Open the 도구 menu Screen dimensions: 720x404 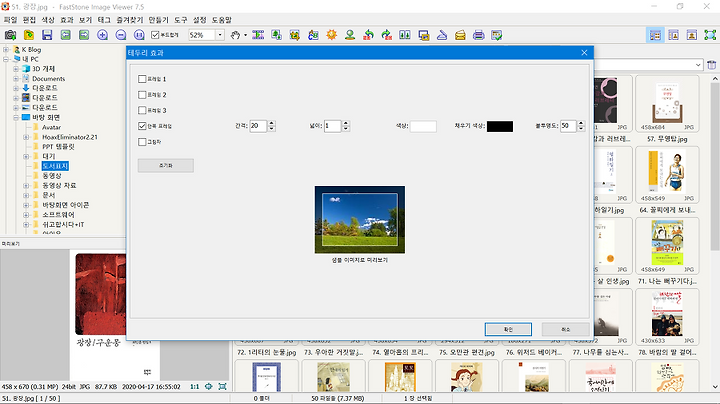pos(180,20)
